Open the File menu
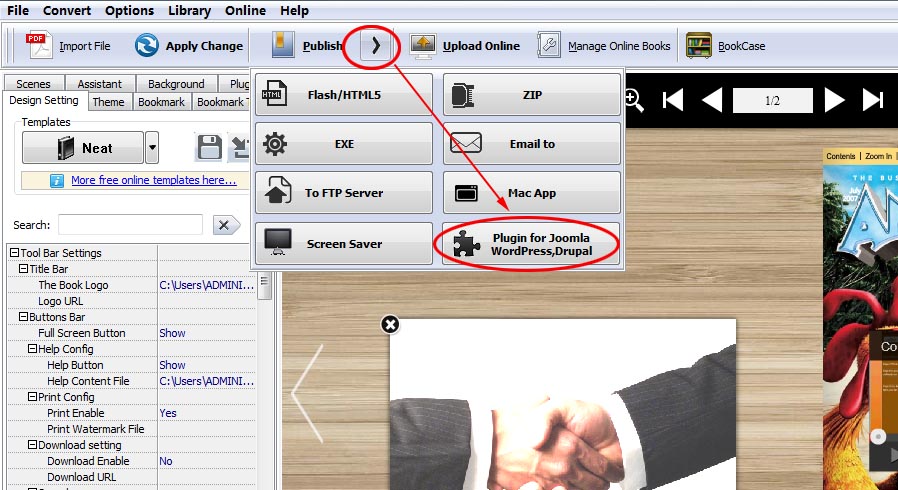 18,10
